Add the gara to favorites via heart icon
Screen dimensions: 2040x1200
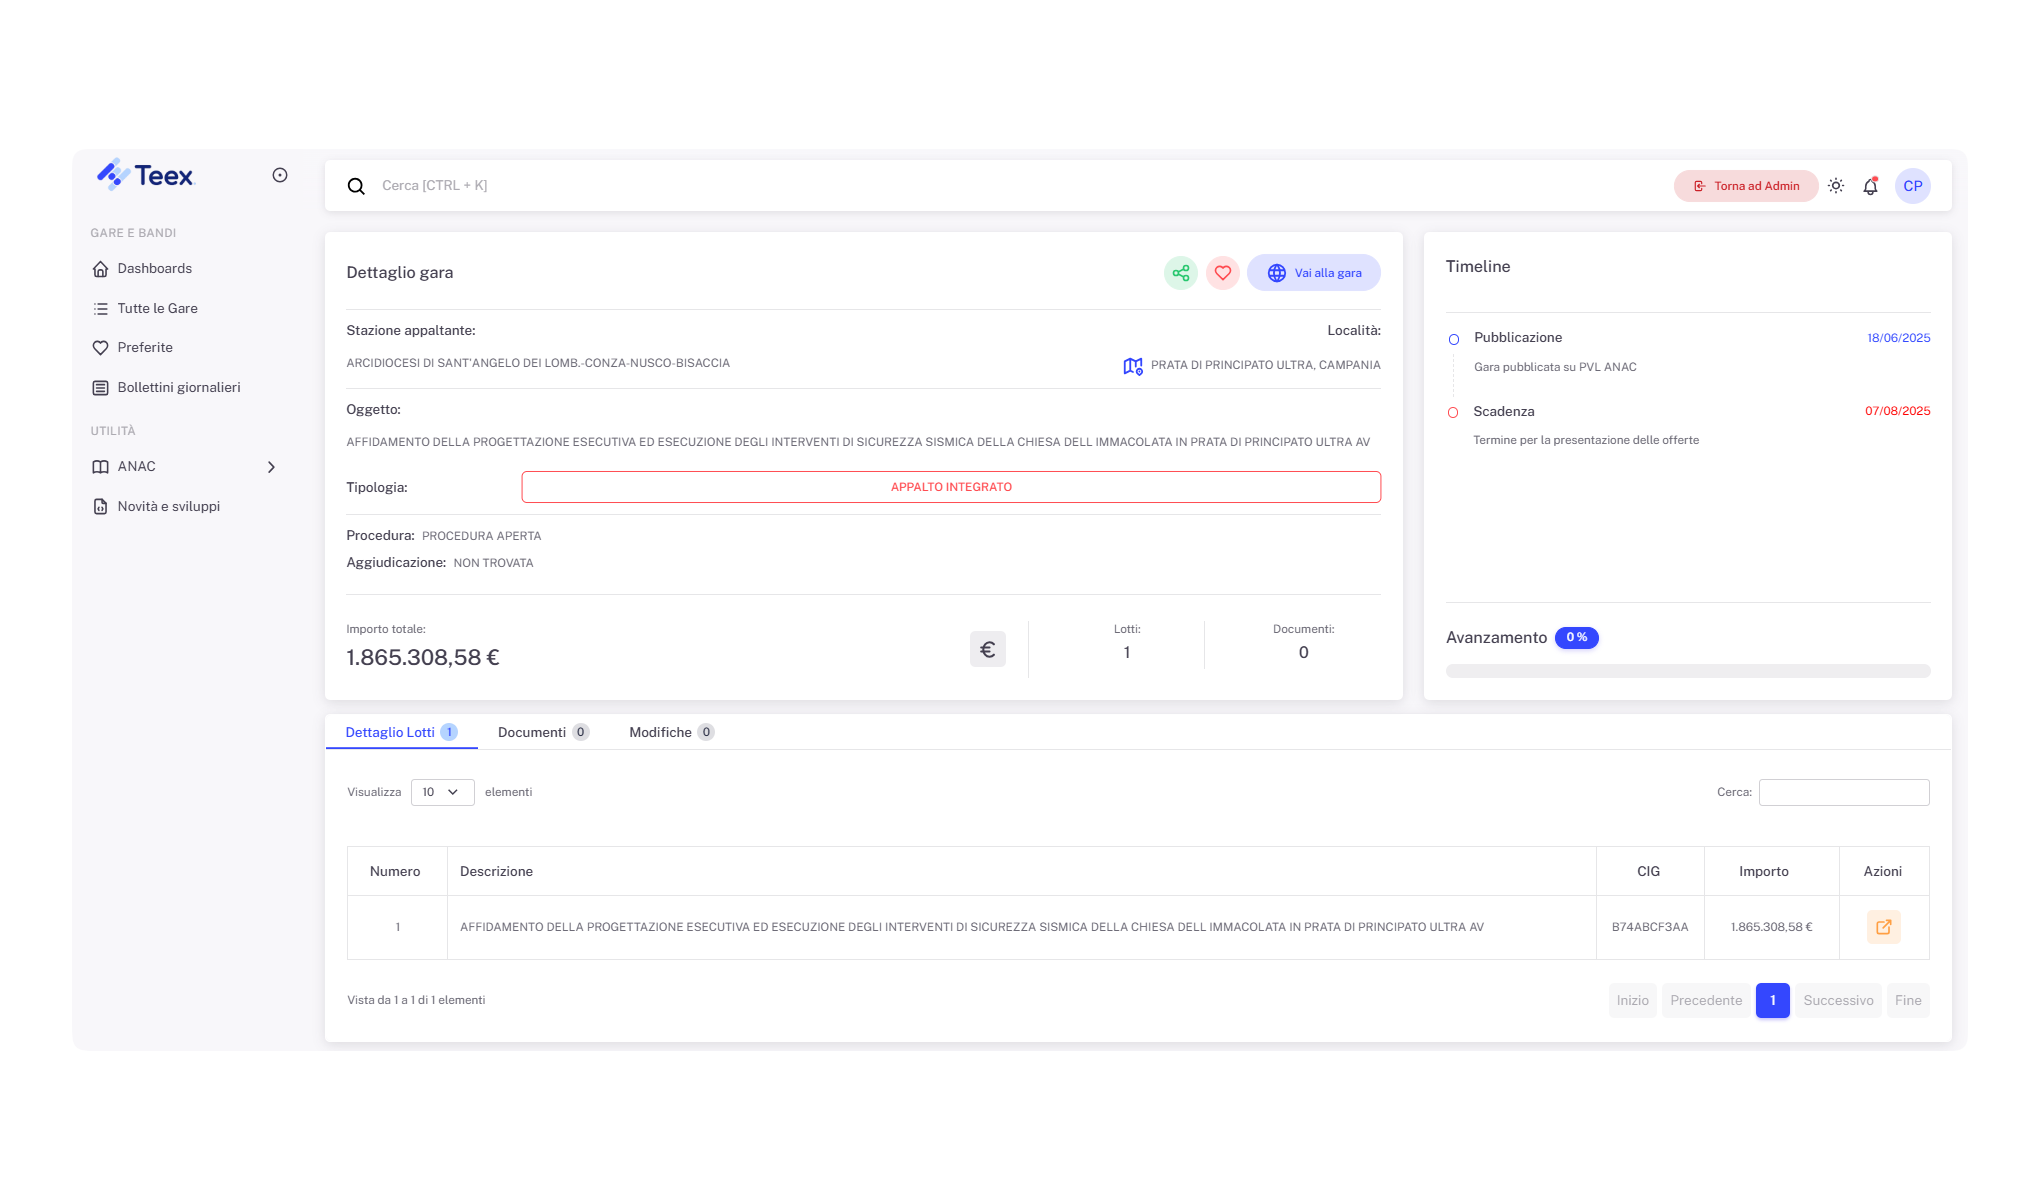pyautogui.click(x=1222, y=272)
